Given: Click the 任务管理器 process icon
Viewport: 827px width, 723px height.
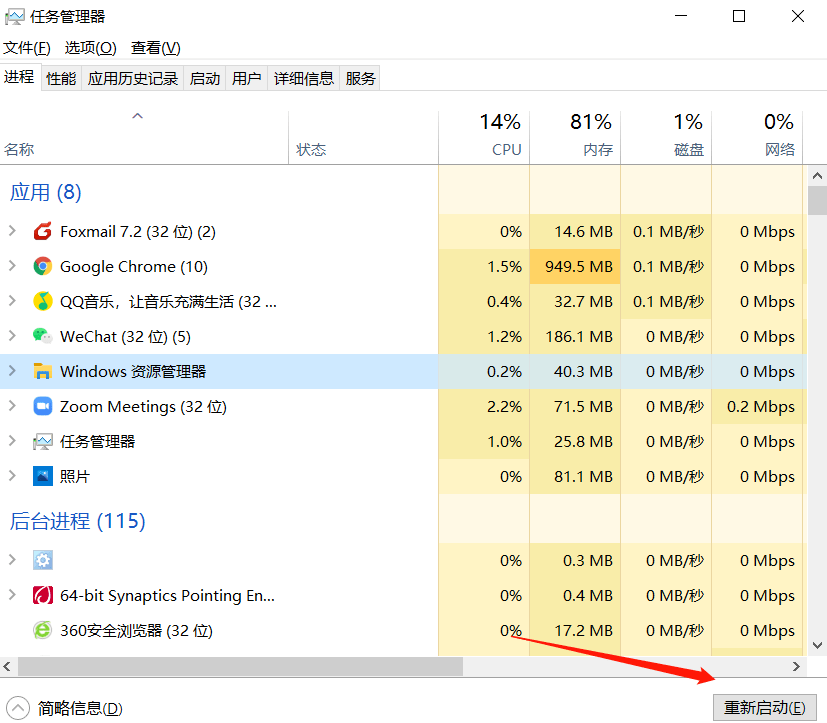Looking at the screenshot, I should click(42, 441).
